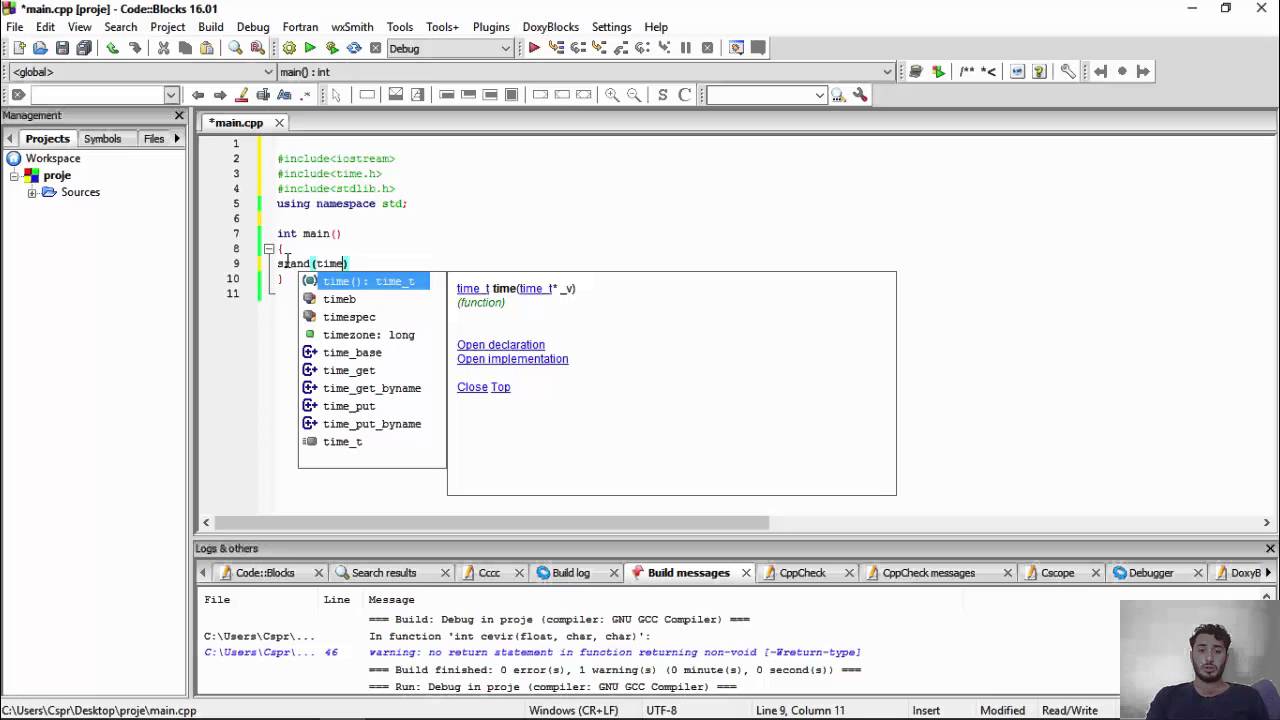
Task: Close the Management panel
Action: pyautogui.click(x=179, y=115)
